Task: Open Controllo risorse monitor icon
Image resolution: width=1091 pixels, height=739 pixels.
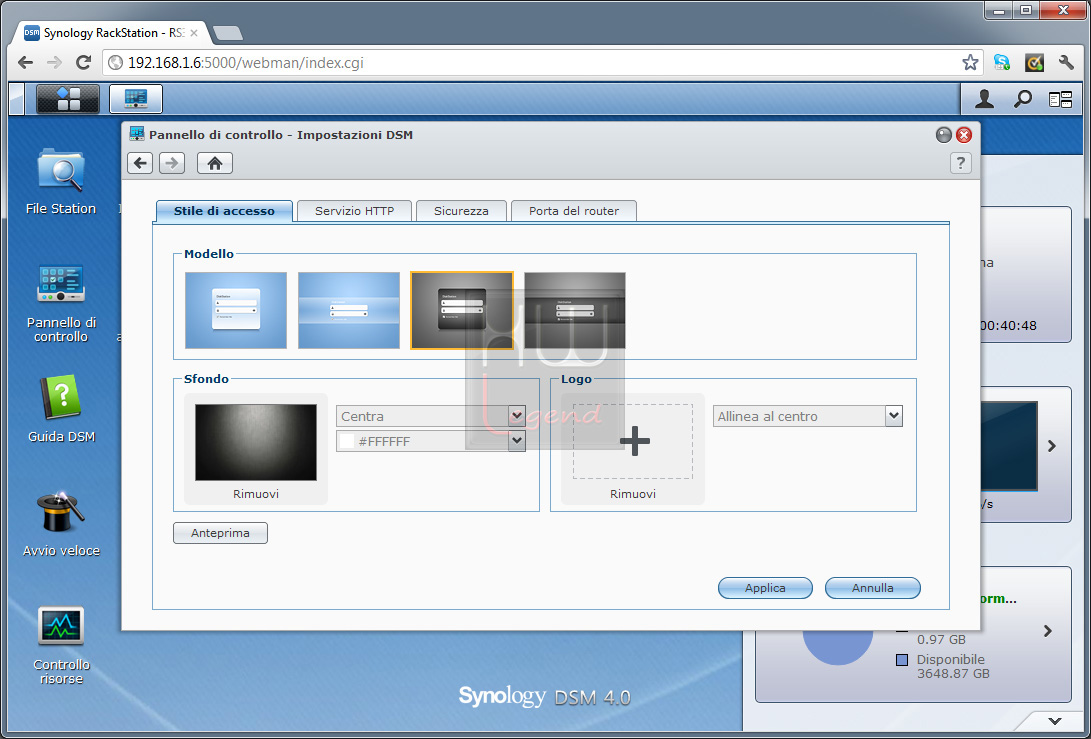Action: 61,645
